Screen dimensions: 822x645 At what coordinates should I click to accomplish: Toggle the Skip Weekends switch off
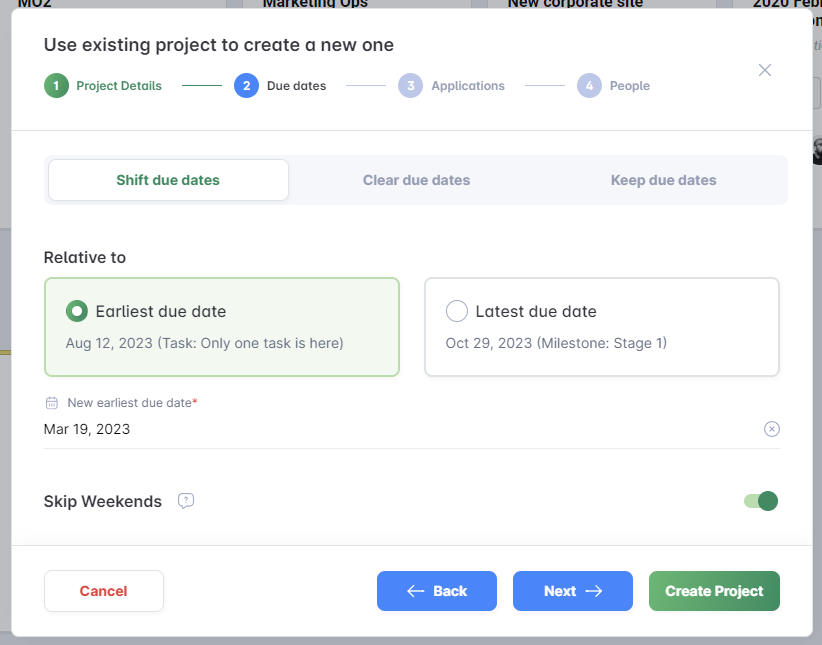pos(761,501)
